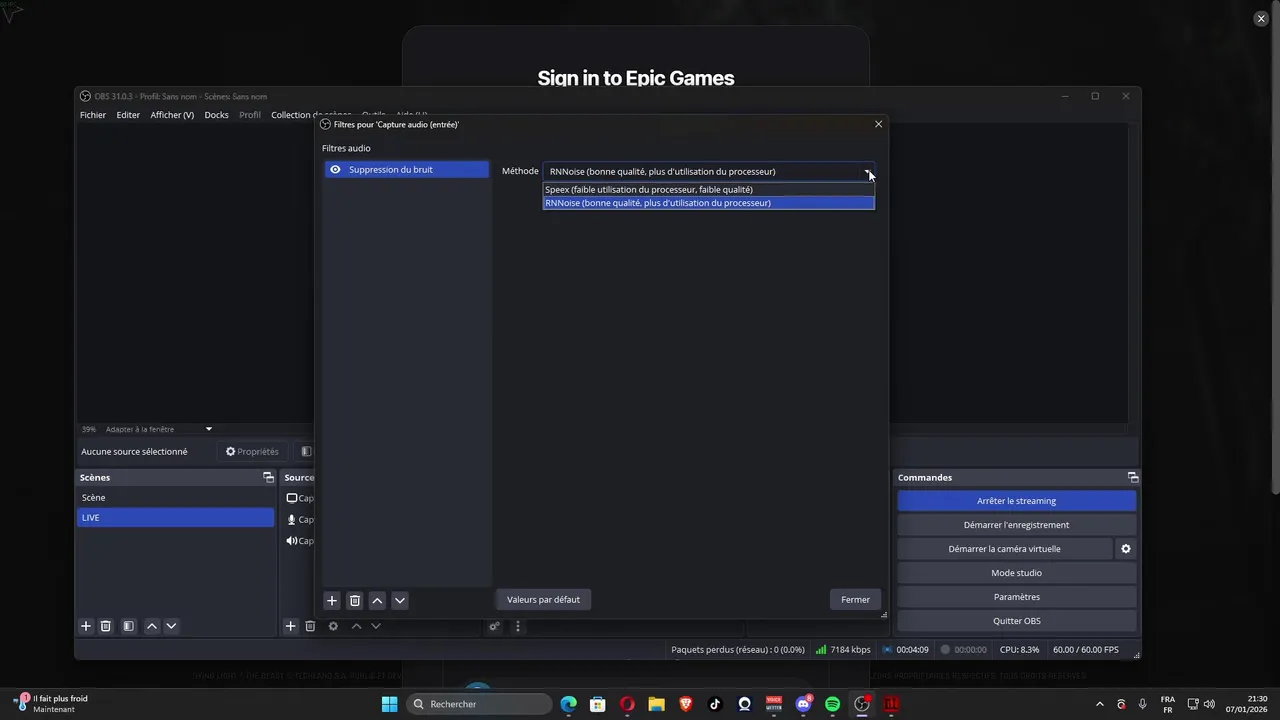Open Opera browser from the taskbar
Image resolution: width=1280 pixels, height=720 pixels.
[x=627, y=704]
